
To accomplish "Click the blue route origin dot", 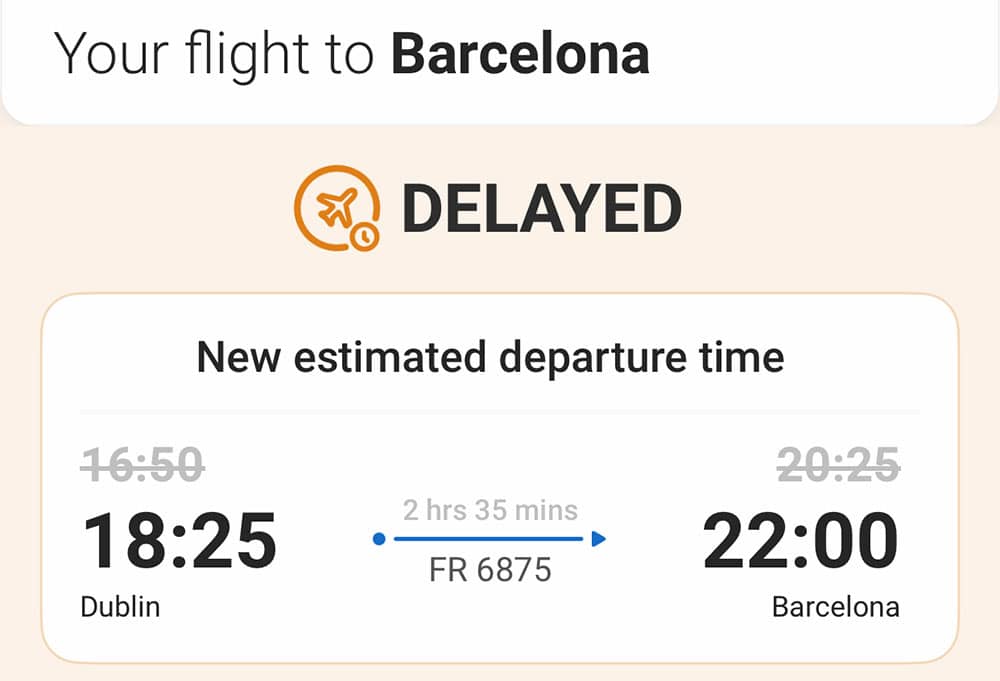I will point(379,539).
